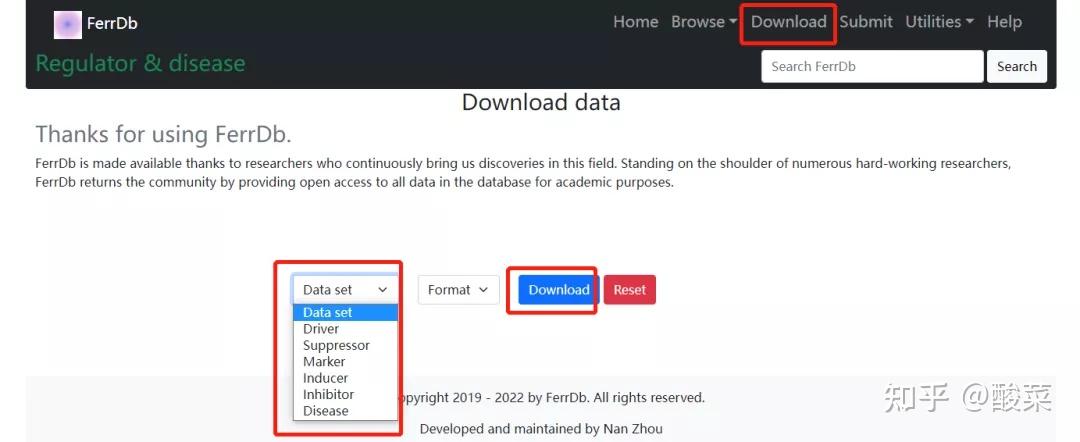This screenshot has width=1080, height=442.
Task: Click the blue Download button
Action: pyautogui.click(x=558, y=290)
